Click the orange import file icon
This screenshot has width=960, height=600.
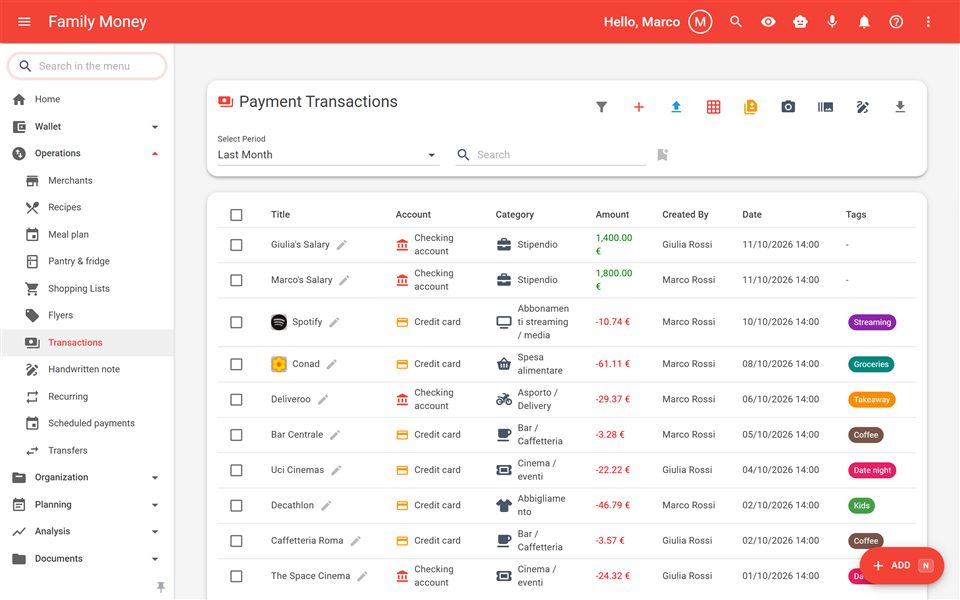click(x=751, y=107)
